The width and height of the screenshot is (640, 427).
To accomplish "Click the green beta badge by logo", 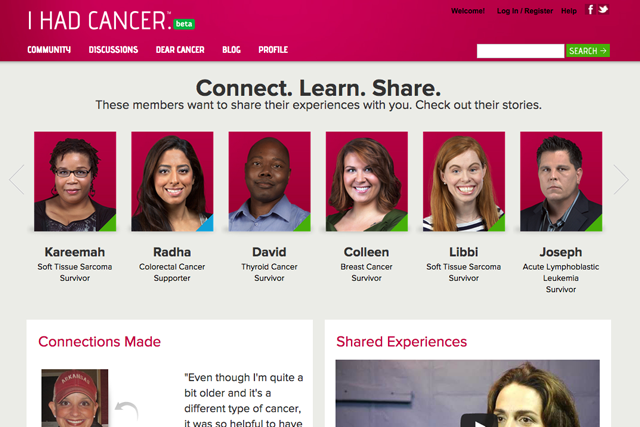I will [x=184, y=24].
